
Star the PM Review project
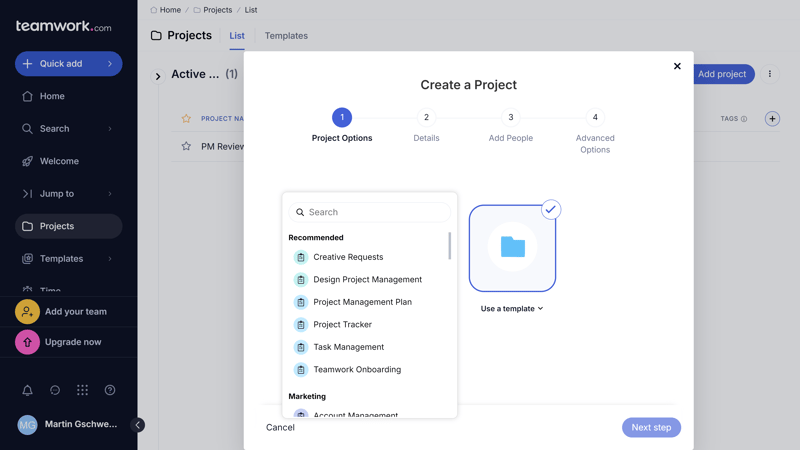point(186,146)
